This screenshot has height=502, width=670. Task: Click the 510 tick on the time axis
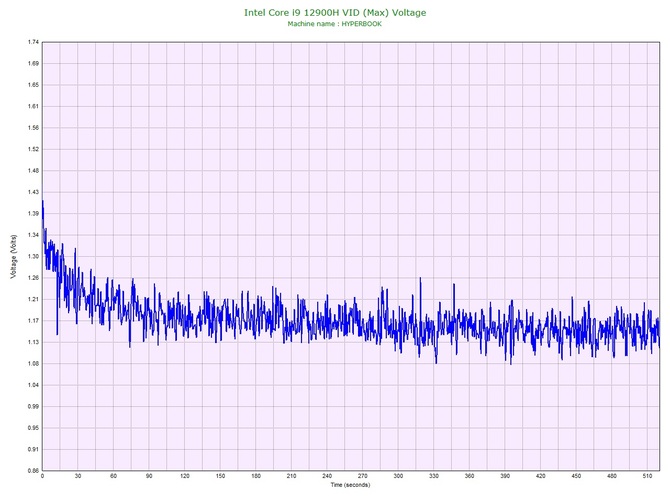tap(647, 476)
